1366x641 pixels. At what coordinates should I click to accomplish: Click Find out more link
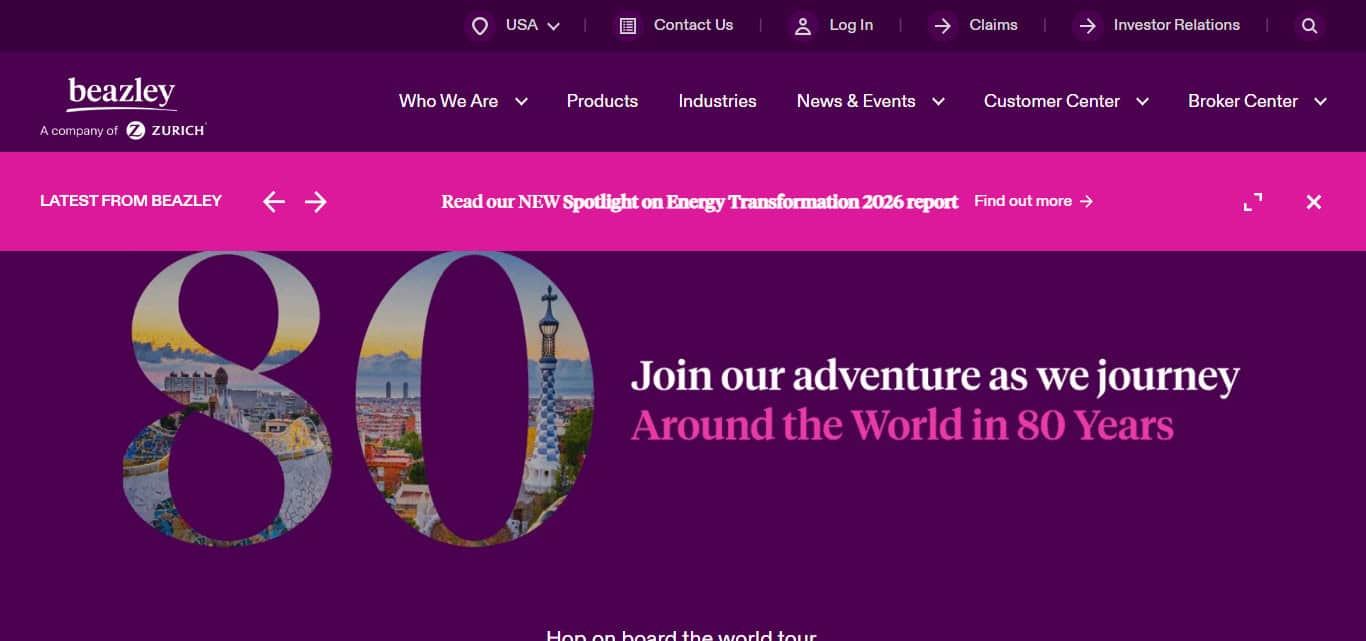(x=1034, y=201)
